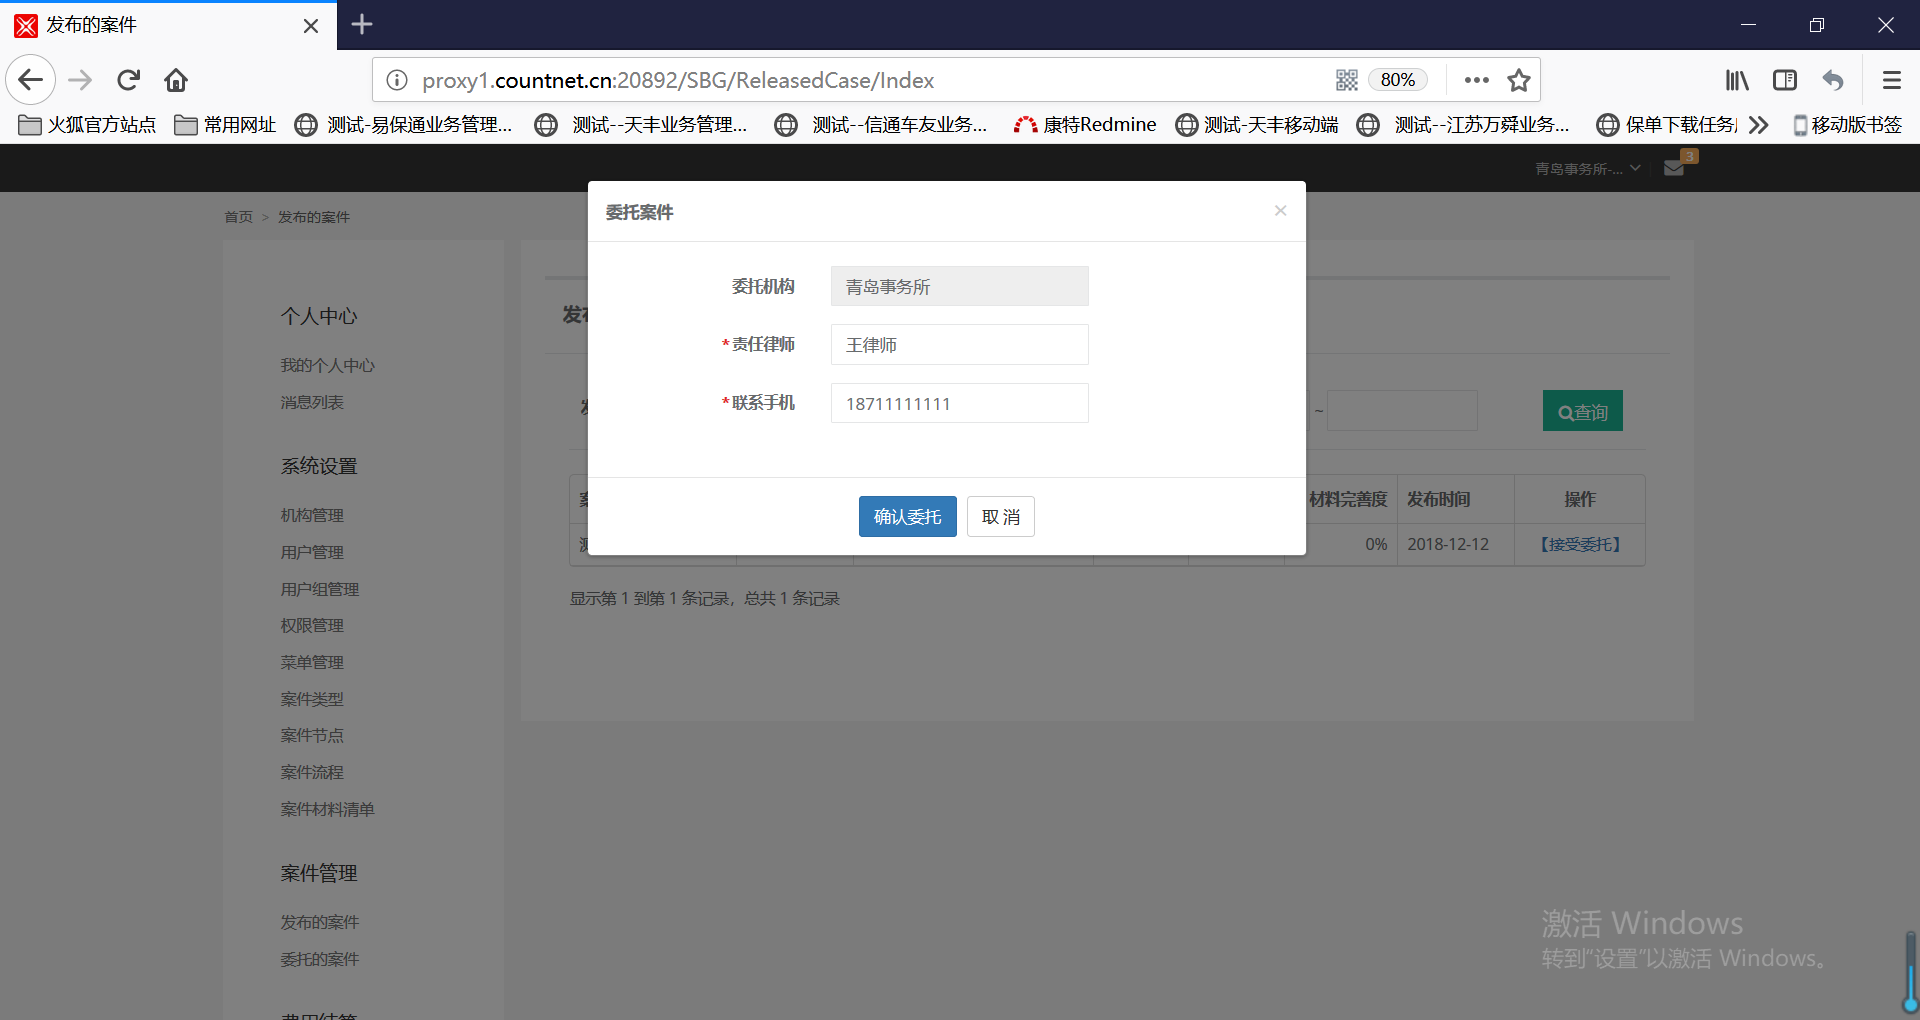1920x1020 pixels.
Task: Open 委托的案件 in sidebar
Action: (320, 959)
